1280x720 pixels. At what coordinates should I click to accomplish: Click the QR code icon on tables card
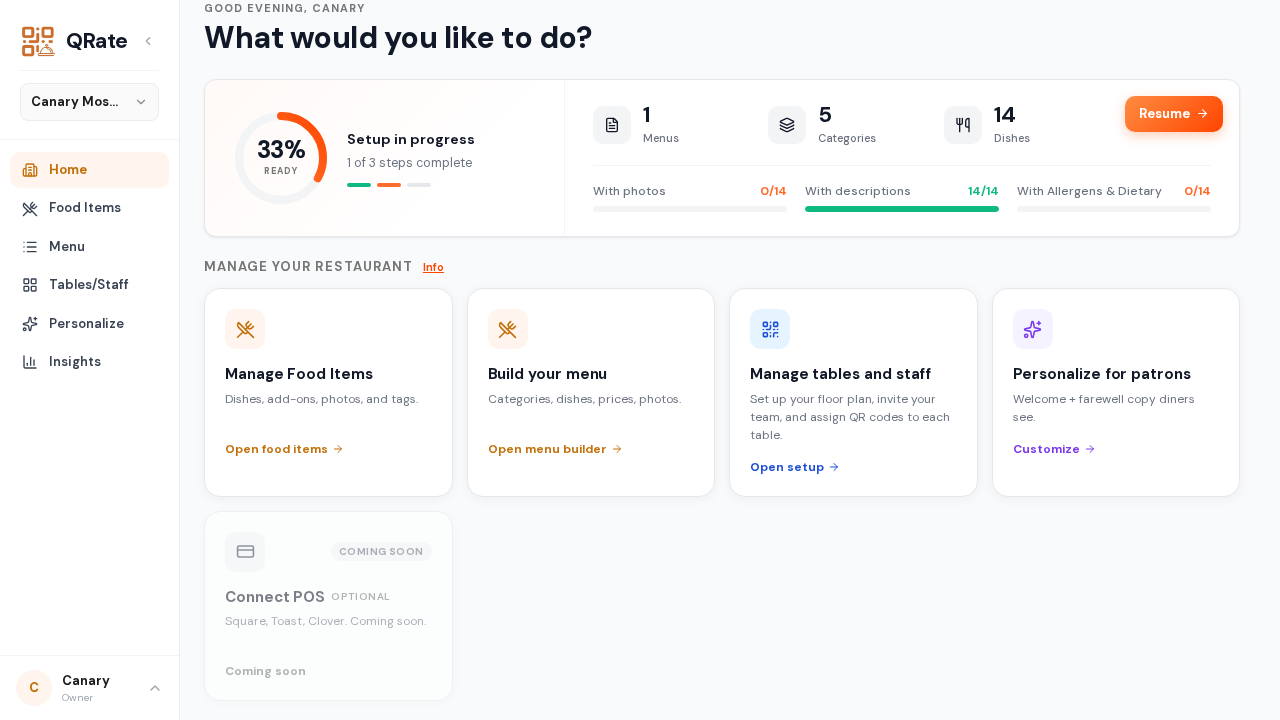[770, 329]
